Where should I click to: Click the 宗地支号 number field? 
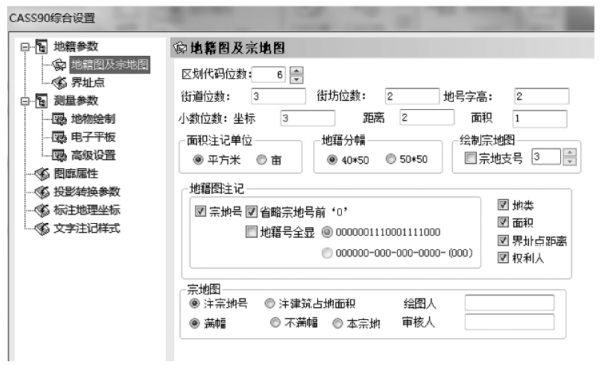coord(546,157)
